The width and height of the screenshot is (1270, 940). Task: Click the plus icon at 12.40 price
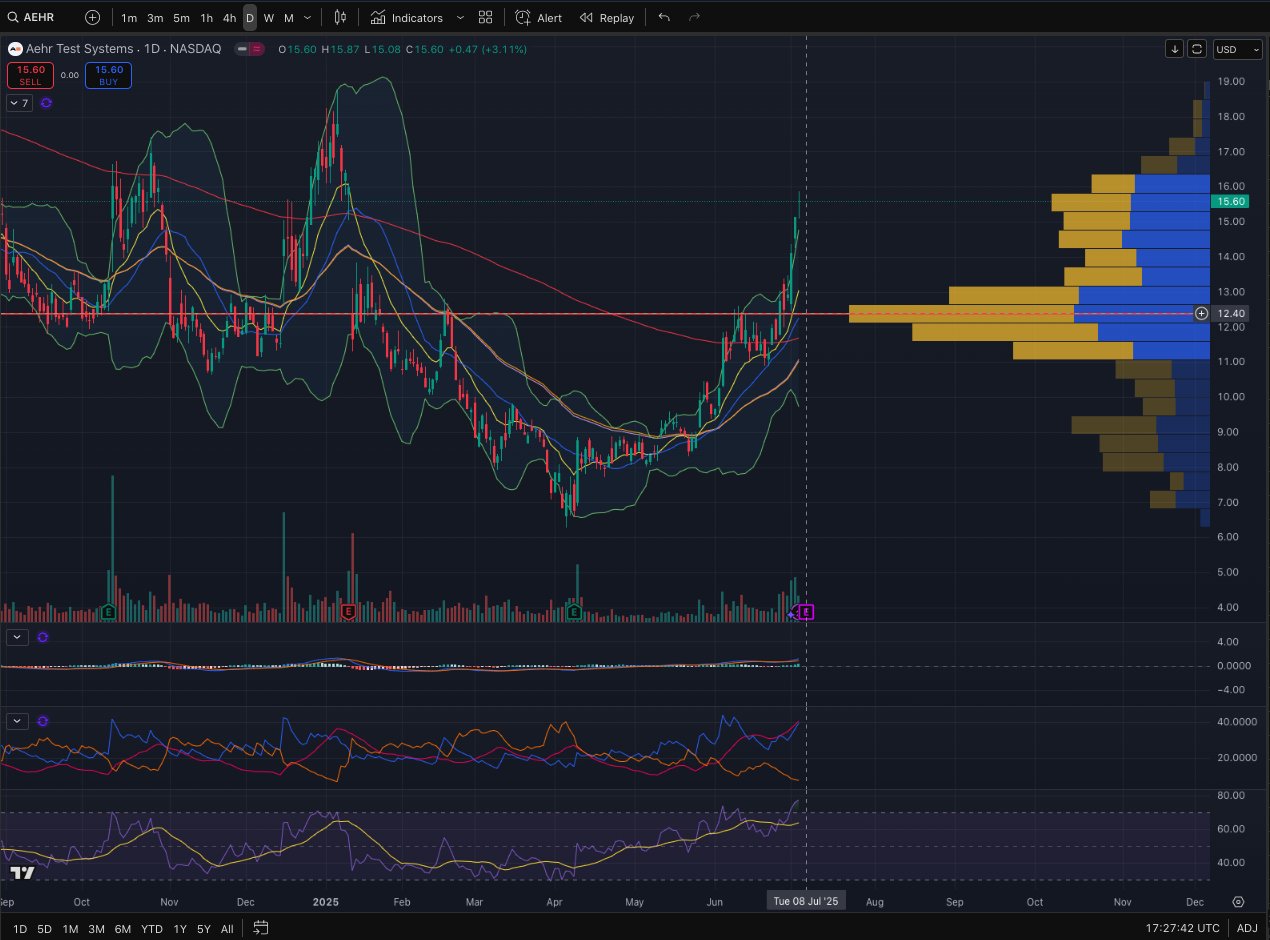(x=1202, y=314)
